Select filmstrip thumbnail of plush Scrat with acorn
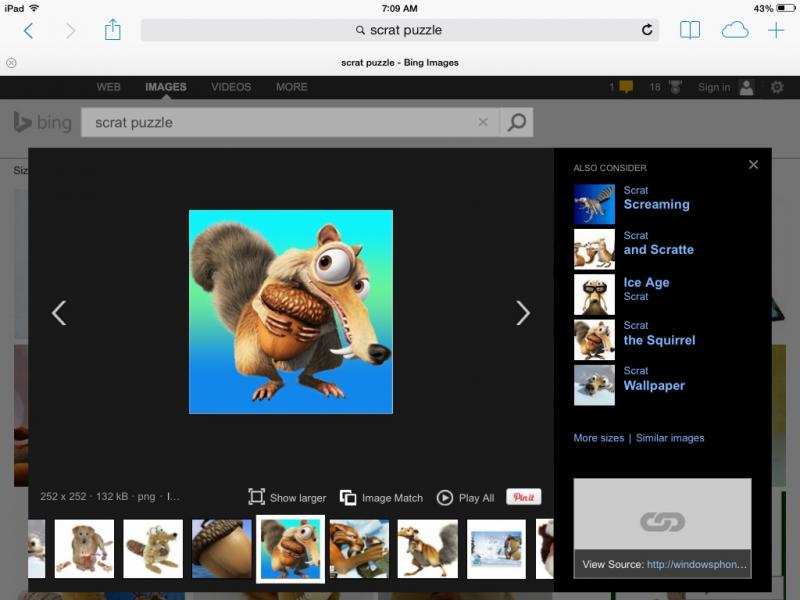This screenshot has height=600, width=800. point(153,549)
